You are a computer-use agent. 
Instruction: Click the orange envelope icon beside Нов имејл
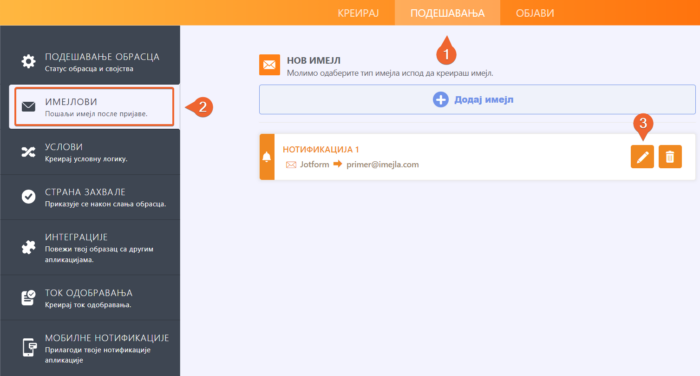270,65
